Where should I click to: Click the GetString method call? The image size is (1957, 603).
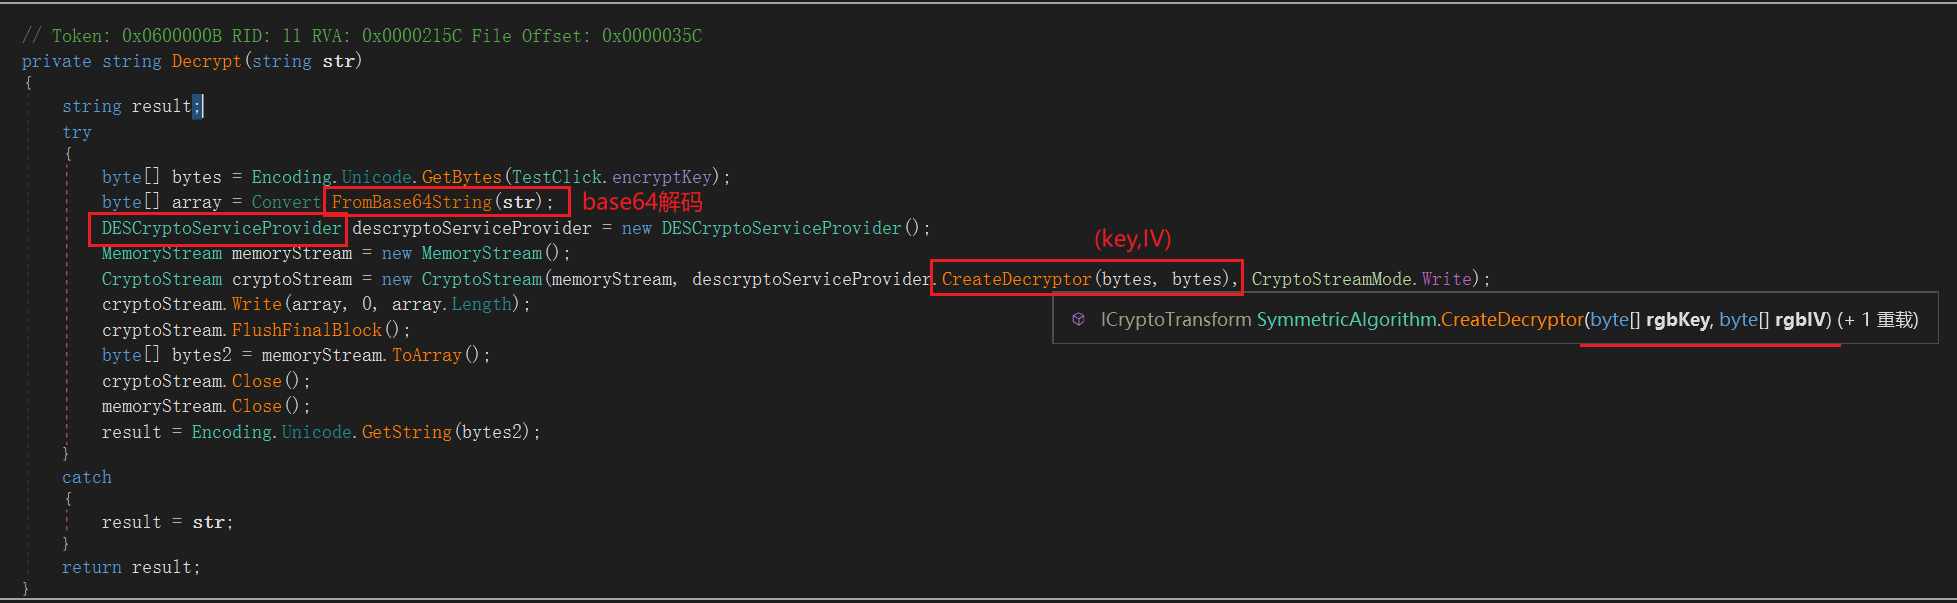click(x=406, y=432)
